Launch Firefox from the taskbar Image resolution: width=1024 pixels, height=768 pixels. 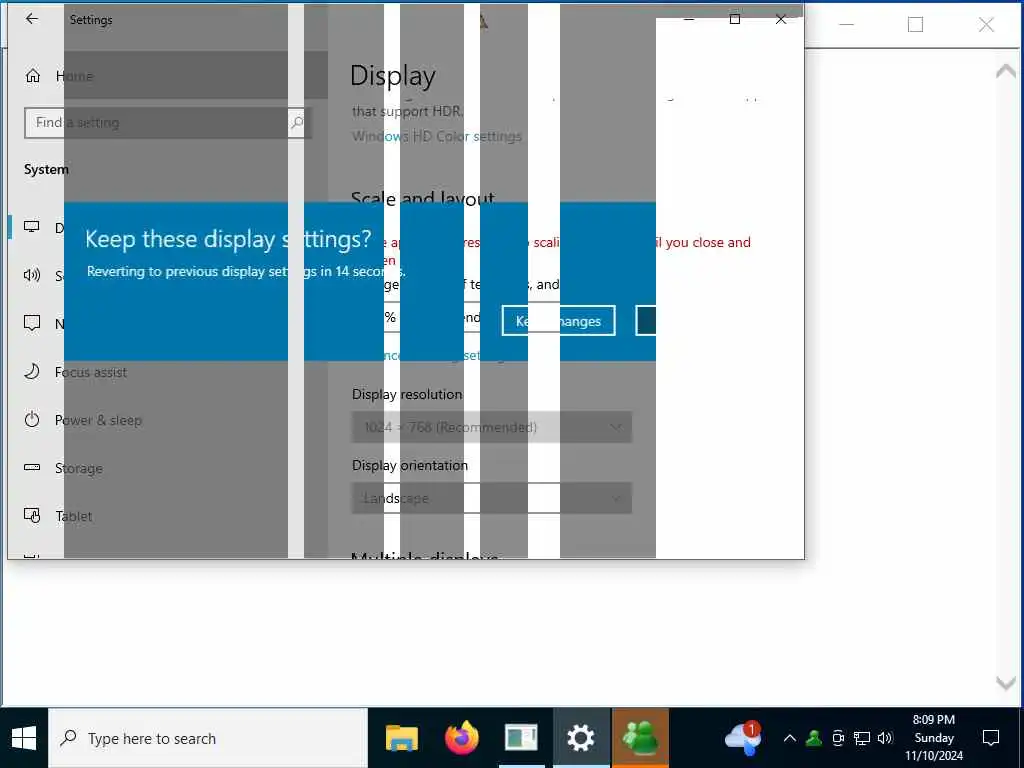(462, 739)
